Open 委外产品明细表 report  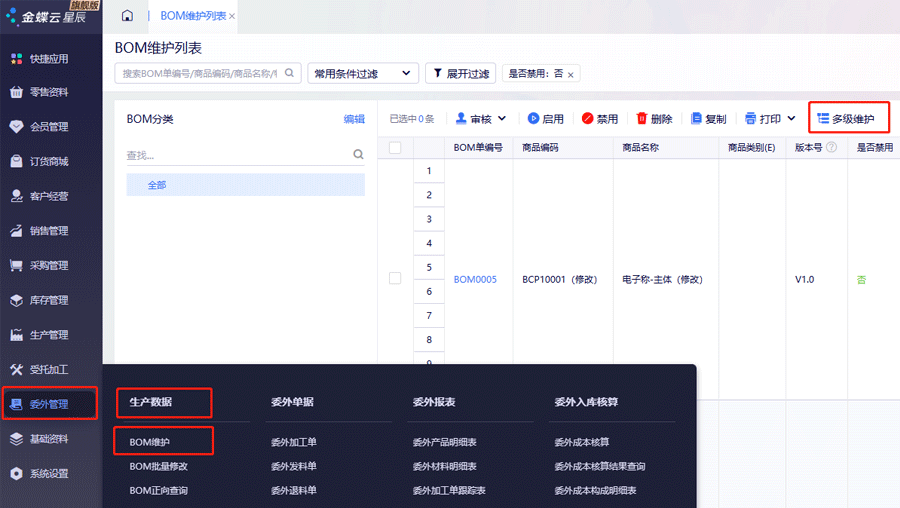pyautogui.click(x=444, y=442)
